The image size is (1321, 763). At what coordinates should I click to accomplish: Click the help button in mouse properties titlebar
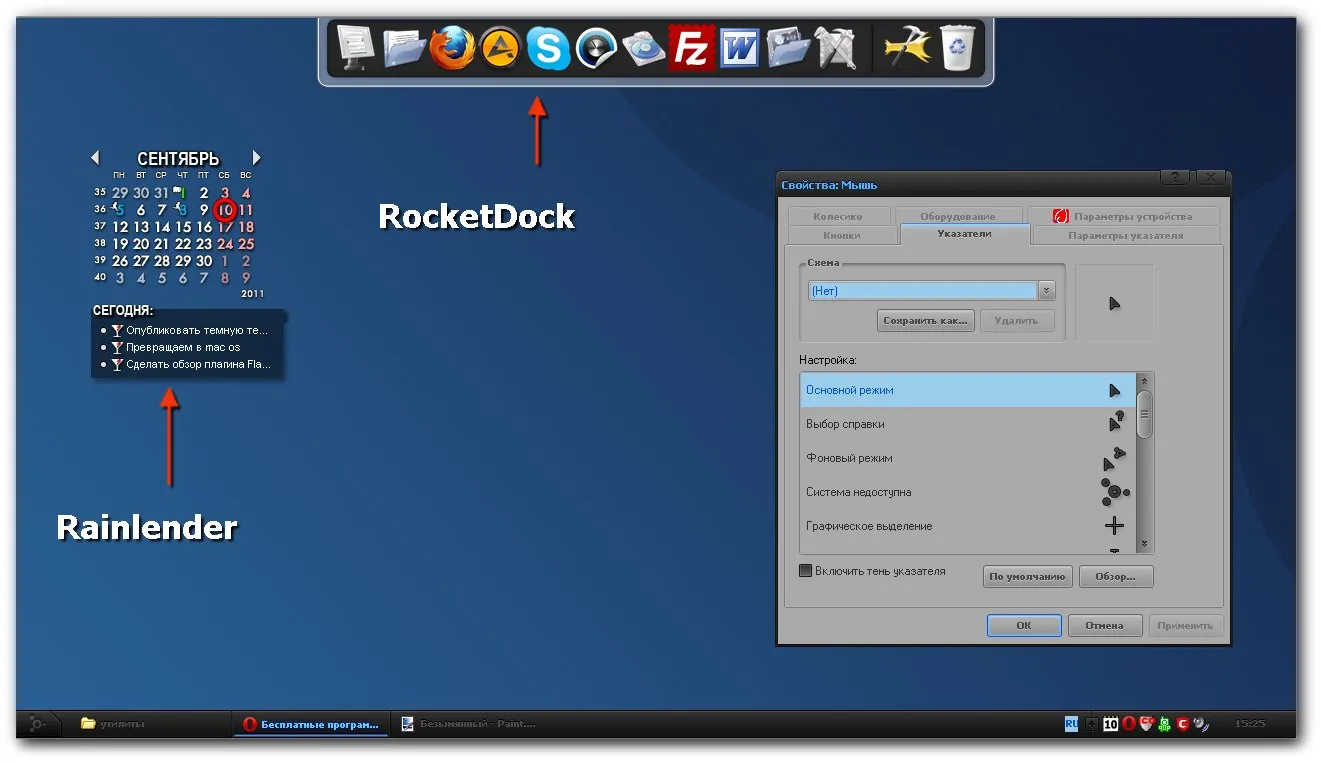(x=1175, y=177)
